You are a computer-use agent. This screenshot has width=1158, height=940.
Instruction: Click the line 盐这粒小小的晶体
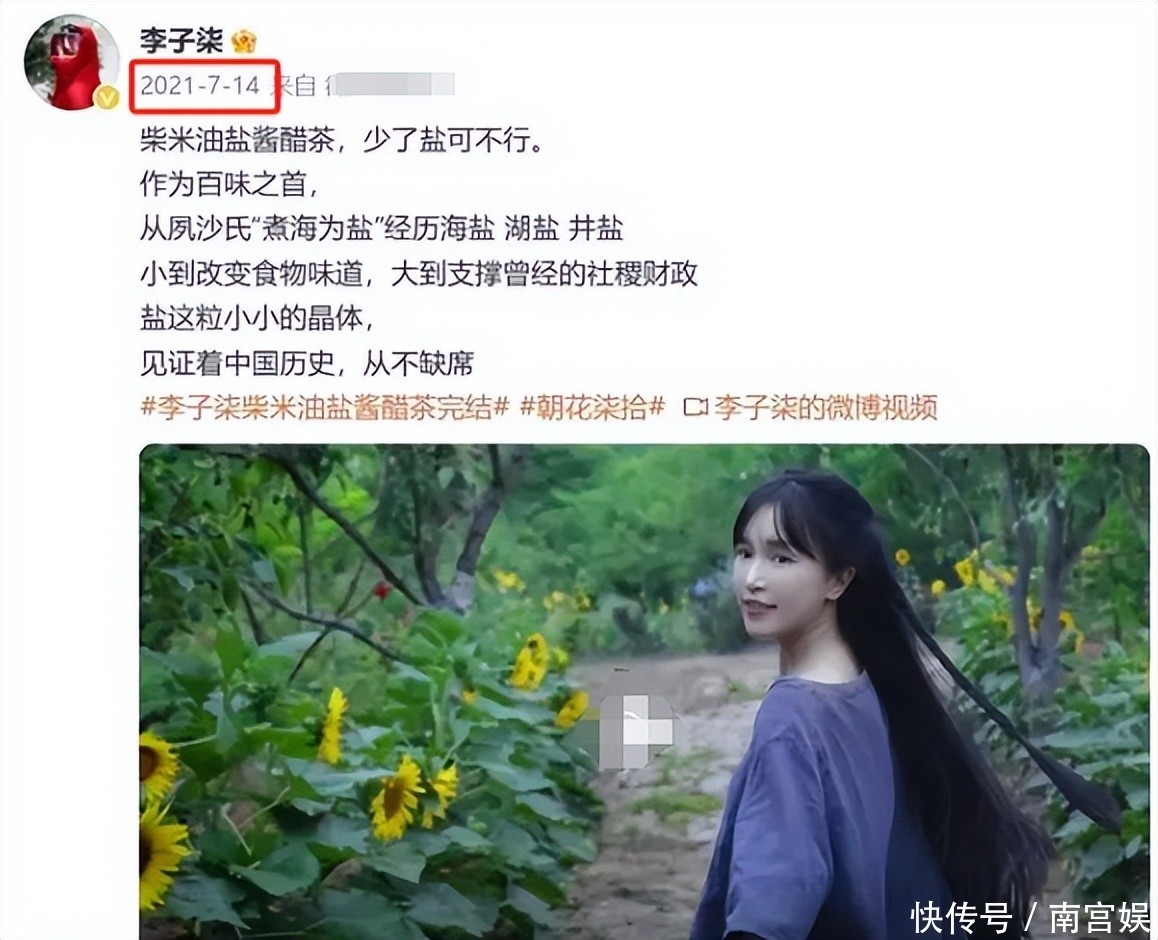[x=257, y=318]
